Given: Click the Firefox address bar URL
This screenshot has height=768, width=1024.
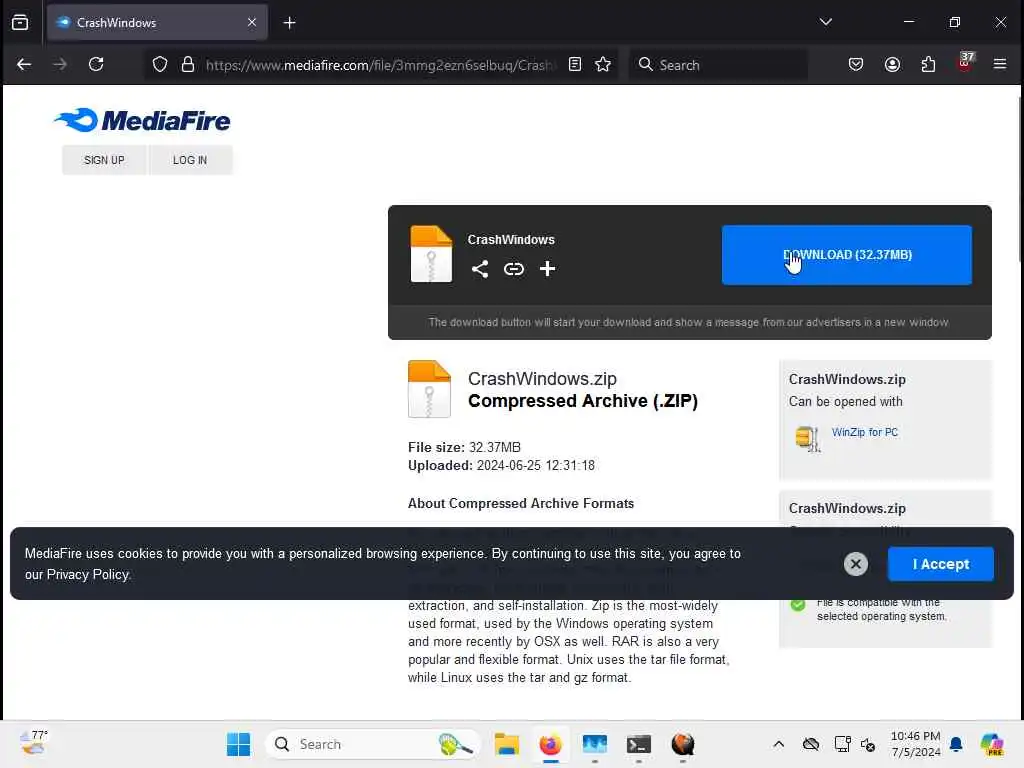Looking at the screenshot, I should [380, 65].
